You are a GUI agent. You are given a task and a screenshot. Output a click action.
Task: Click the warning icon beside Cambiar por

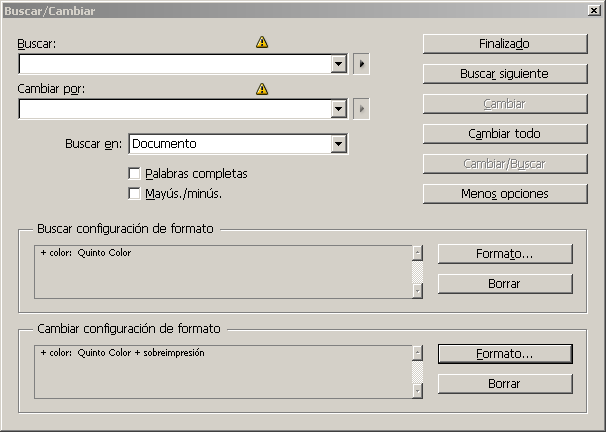(262, 89)
